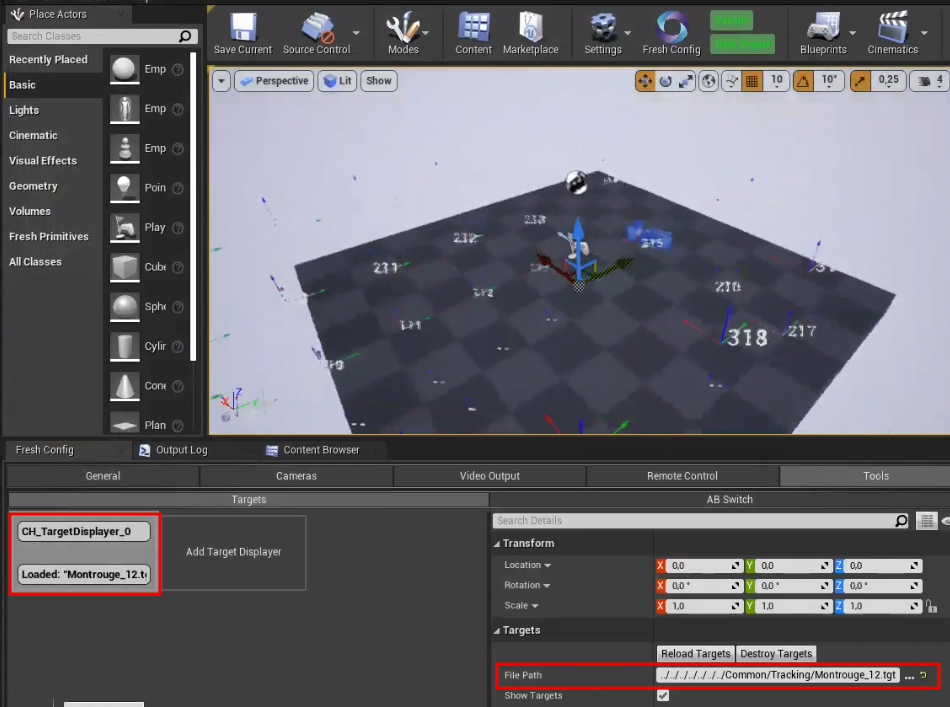Screen dimensions: 950x707
Task: Select the Point Light icon
Action: pyautogui.click(x=124, y=188)
